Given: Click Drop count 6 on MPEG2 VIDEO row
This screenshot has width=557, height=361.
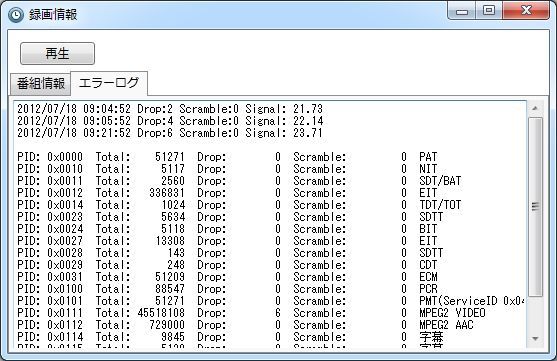Looking at the screenshot, I should [278, 313].
